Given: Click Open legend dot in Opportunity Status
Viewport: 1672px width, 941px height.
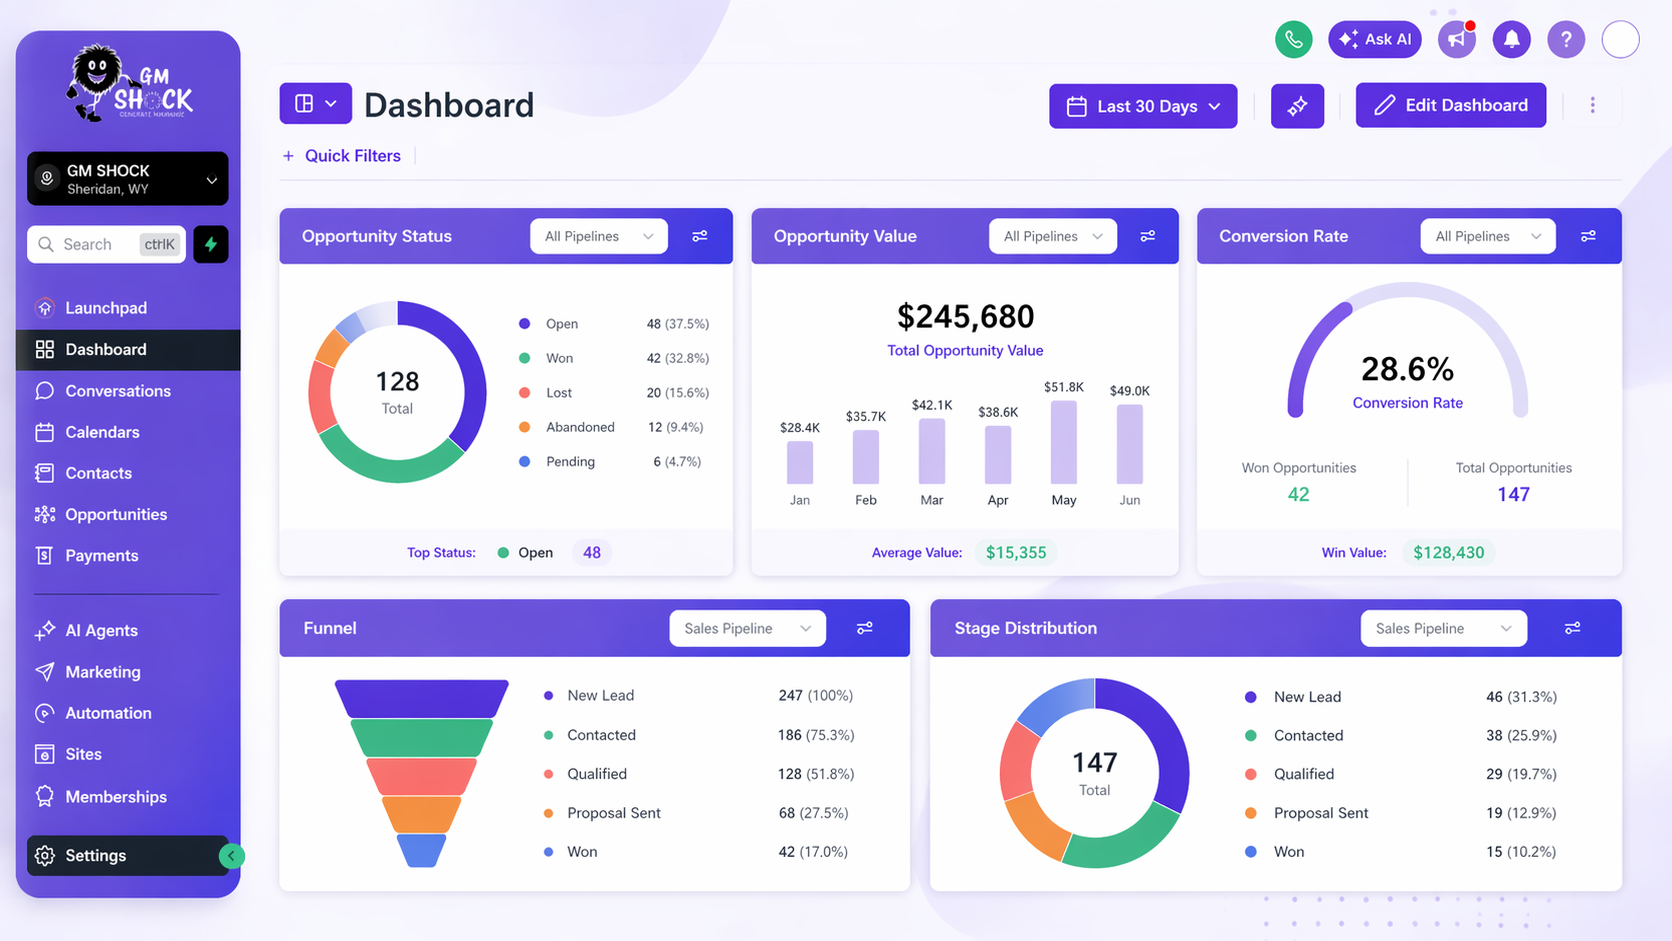Looking at the screenshot, I should tap(524, 324).
